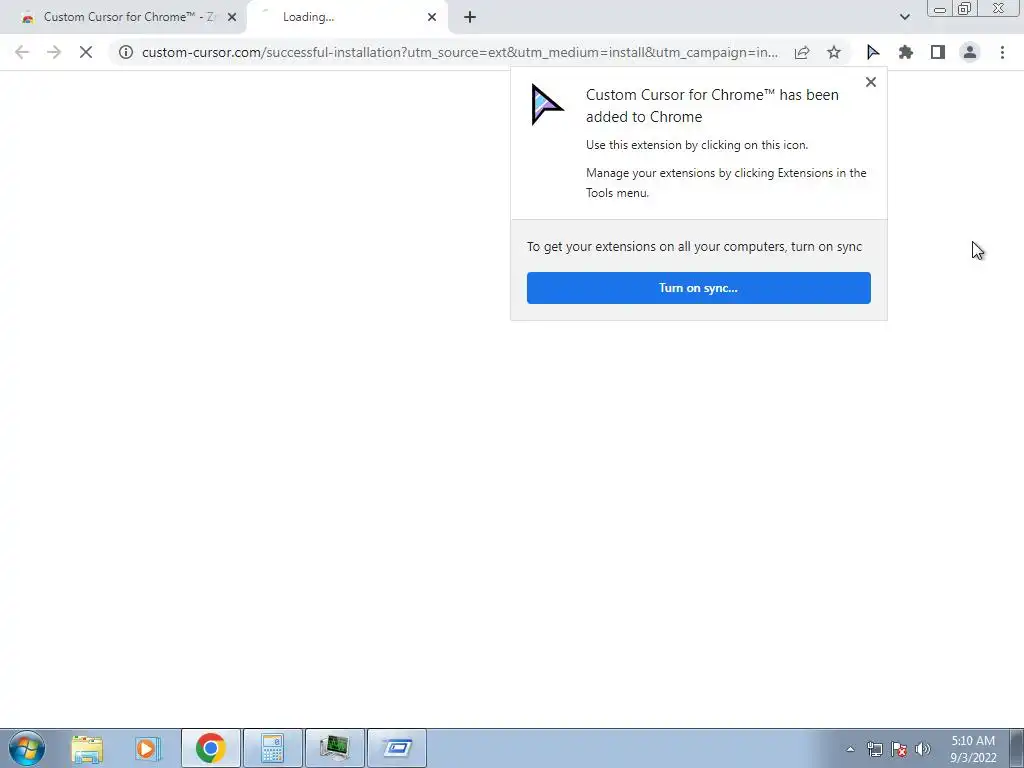
Task: Click 'Custom Cursor for Chrome™ has been added' heading
Action: click(x=712, y=106)
